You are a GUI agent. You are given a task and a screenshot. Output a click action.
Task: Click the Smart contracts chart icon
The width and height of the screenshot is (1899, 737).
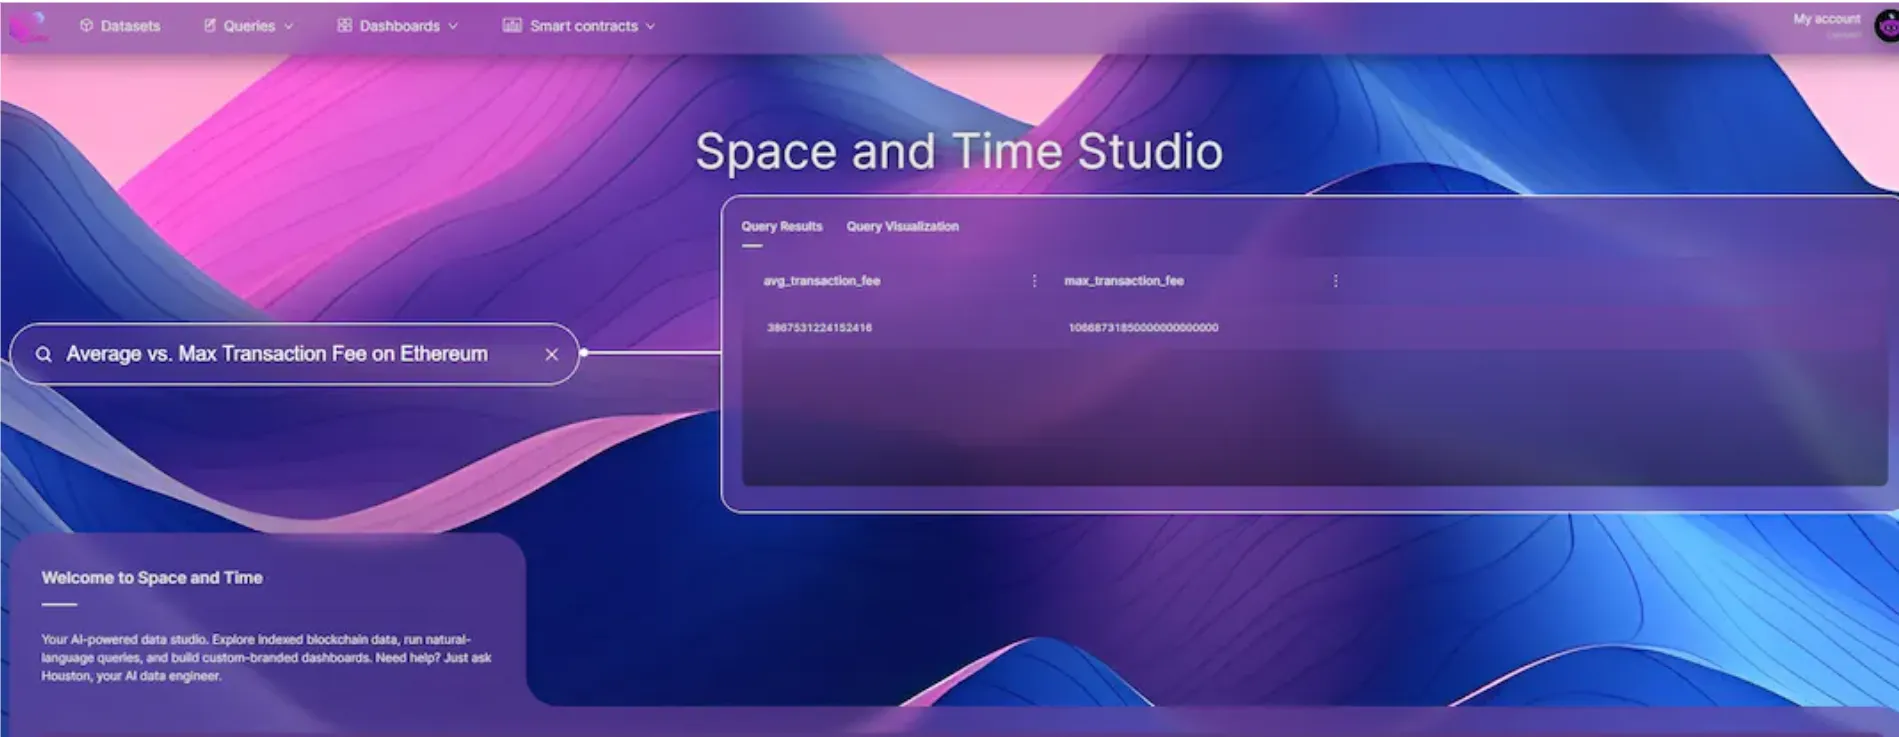click(512, 26)
